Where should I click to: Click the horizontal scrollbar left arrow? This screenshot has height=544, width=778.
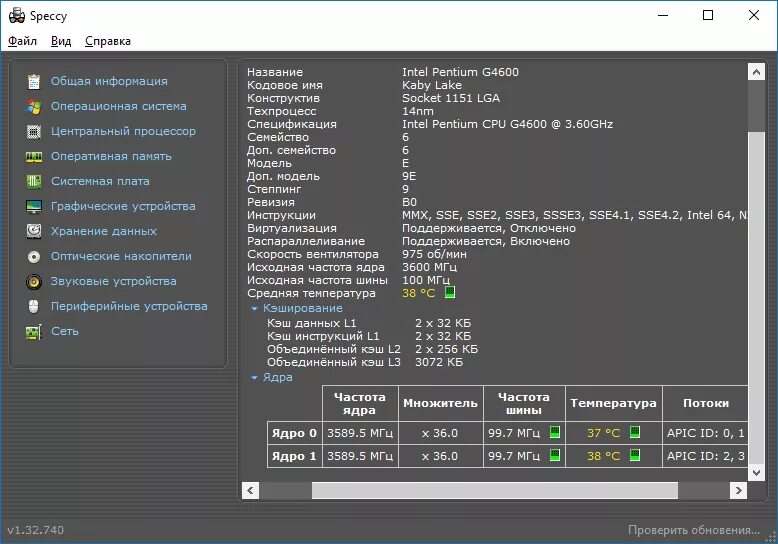pos(250,490)
